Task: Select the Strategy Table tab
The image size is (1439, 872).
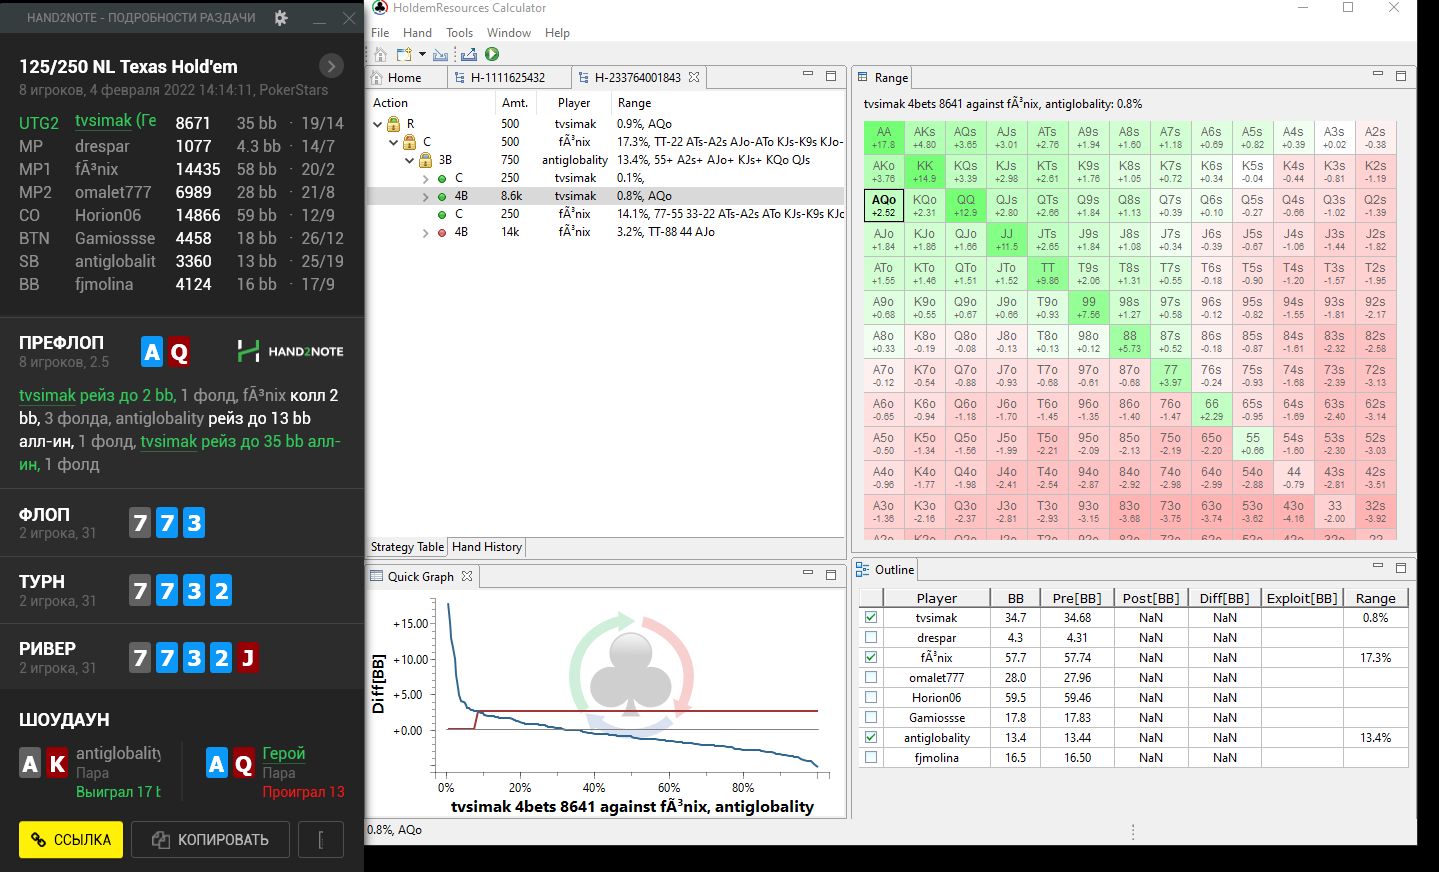Action: point(407,547)
